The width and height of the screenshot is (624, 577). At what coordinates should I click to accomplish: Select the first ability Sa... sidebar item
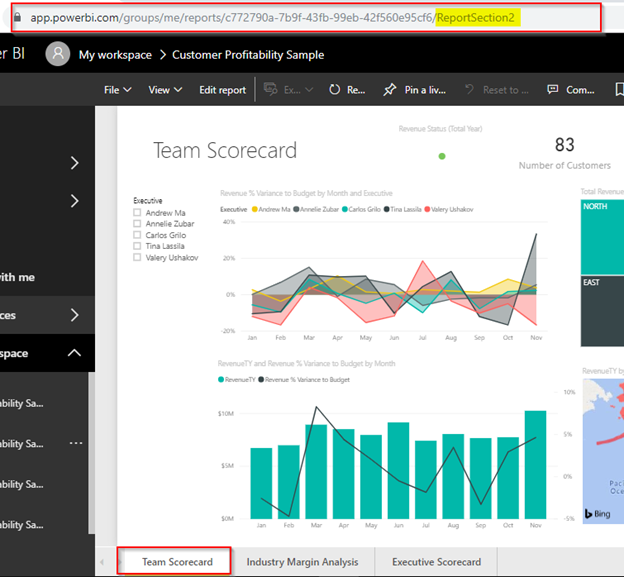pyautogui.click(x=22, y=403)
